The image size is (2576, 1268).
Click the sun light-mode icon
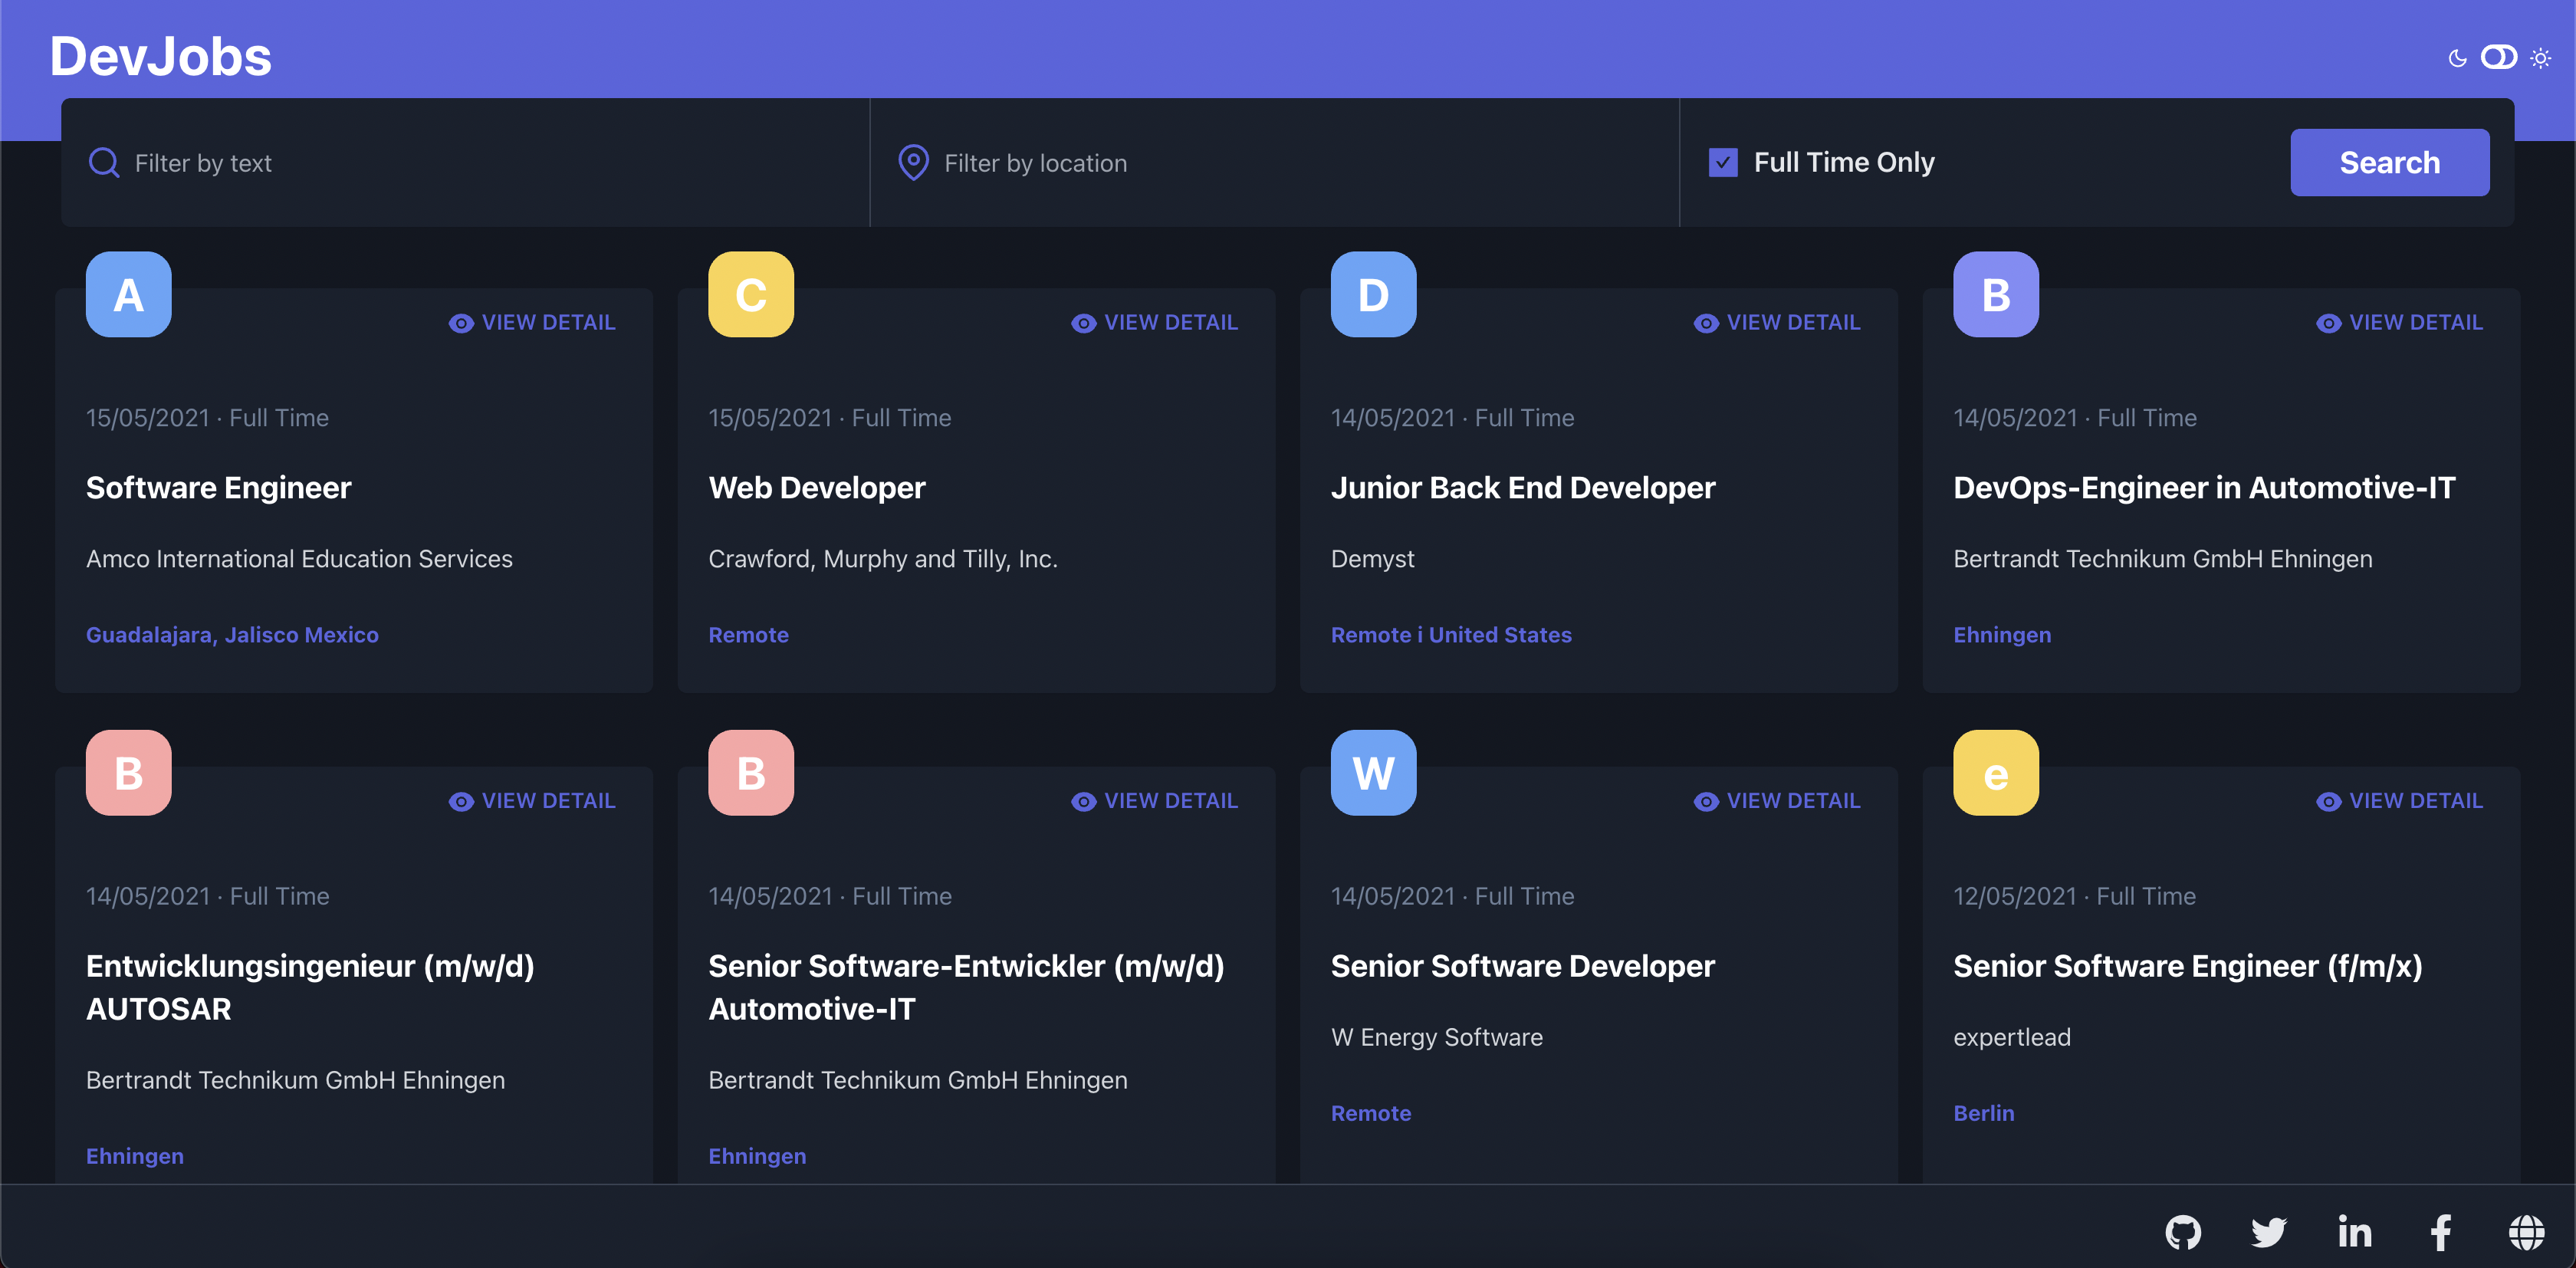[2541, 58]
